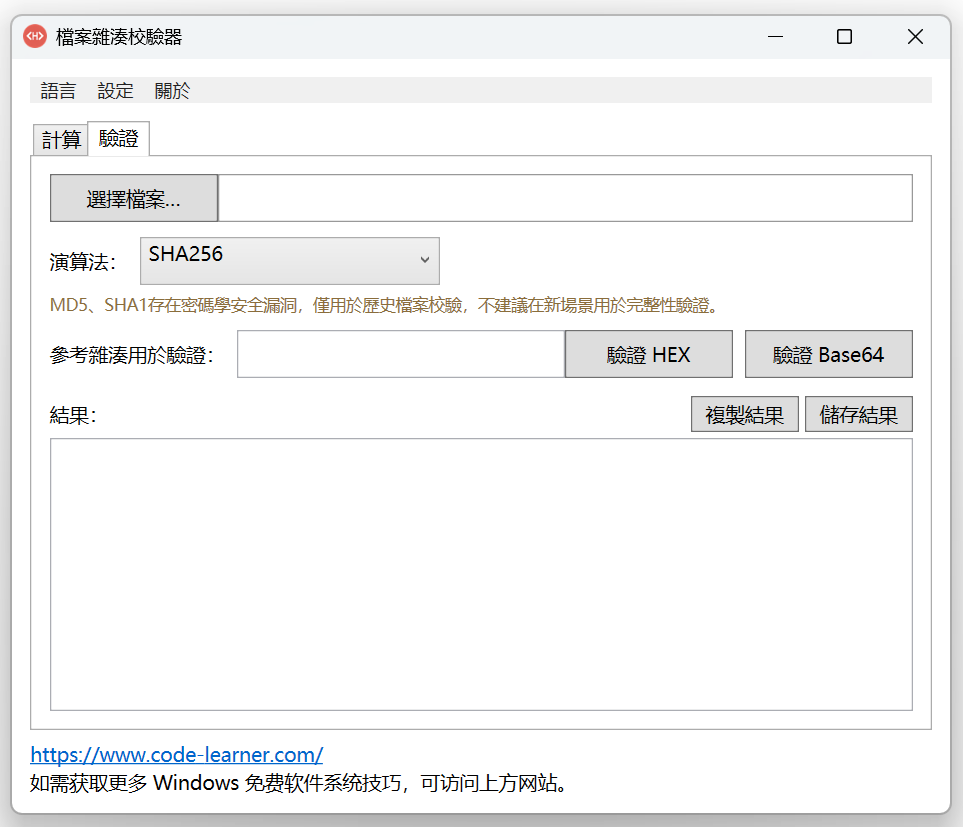Screen dimensions: 963x827
Task: Click the 如需获取更多 Windows 免费软件 text
Action: (x=298, y=783)
